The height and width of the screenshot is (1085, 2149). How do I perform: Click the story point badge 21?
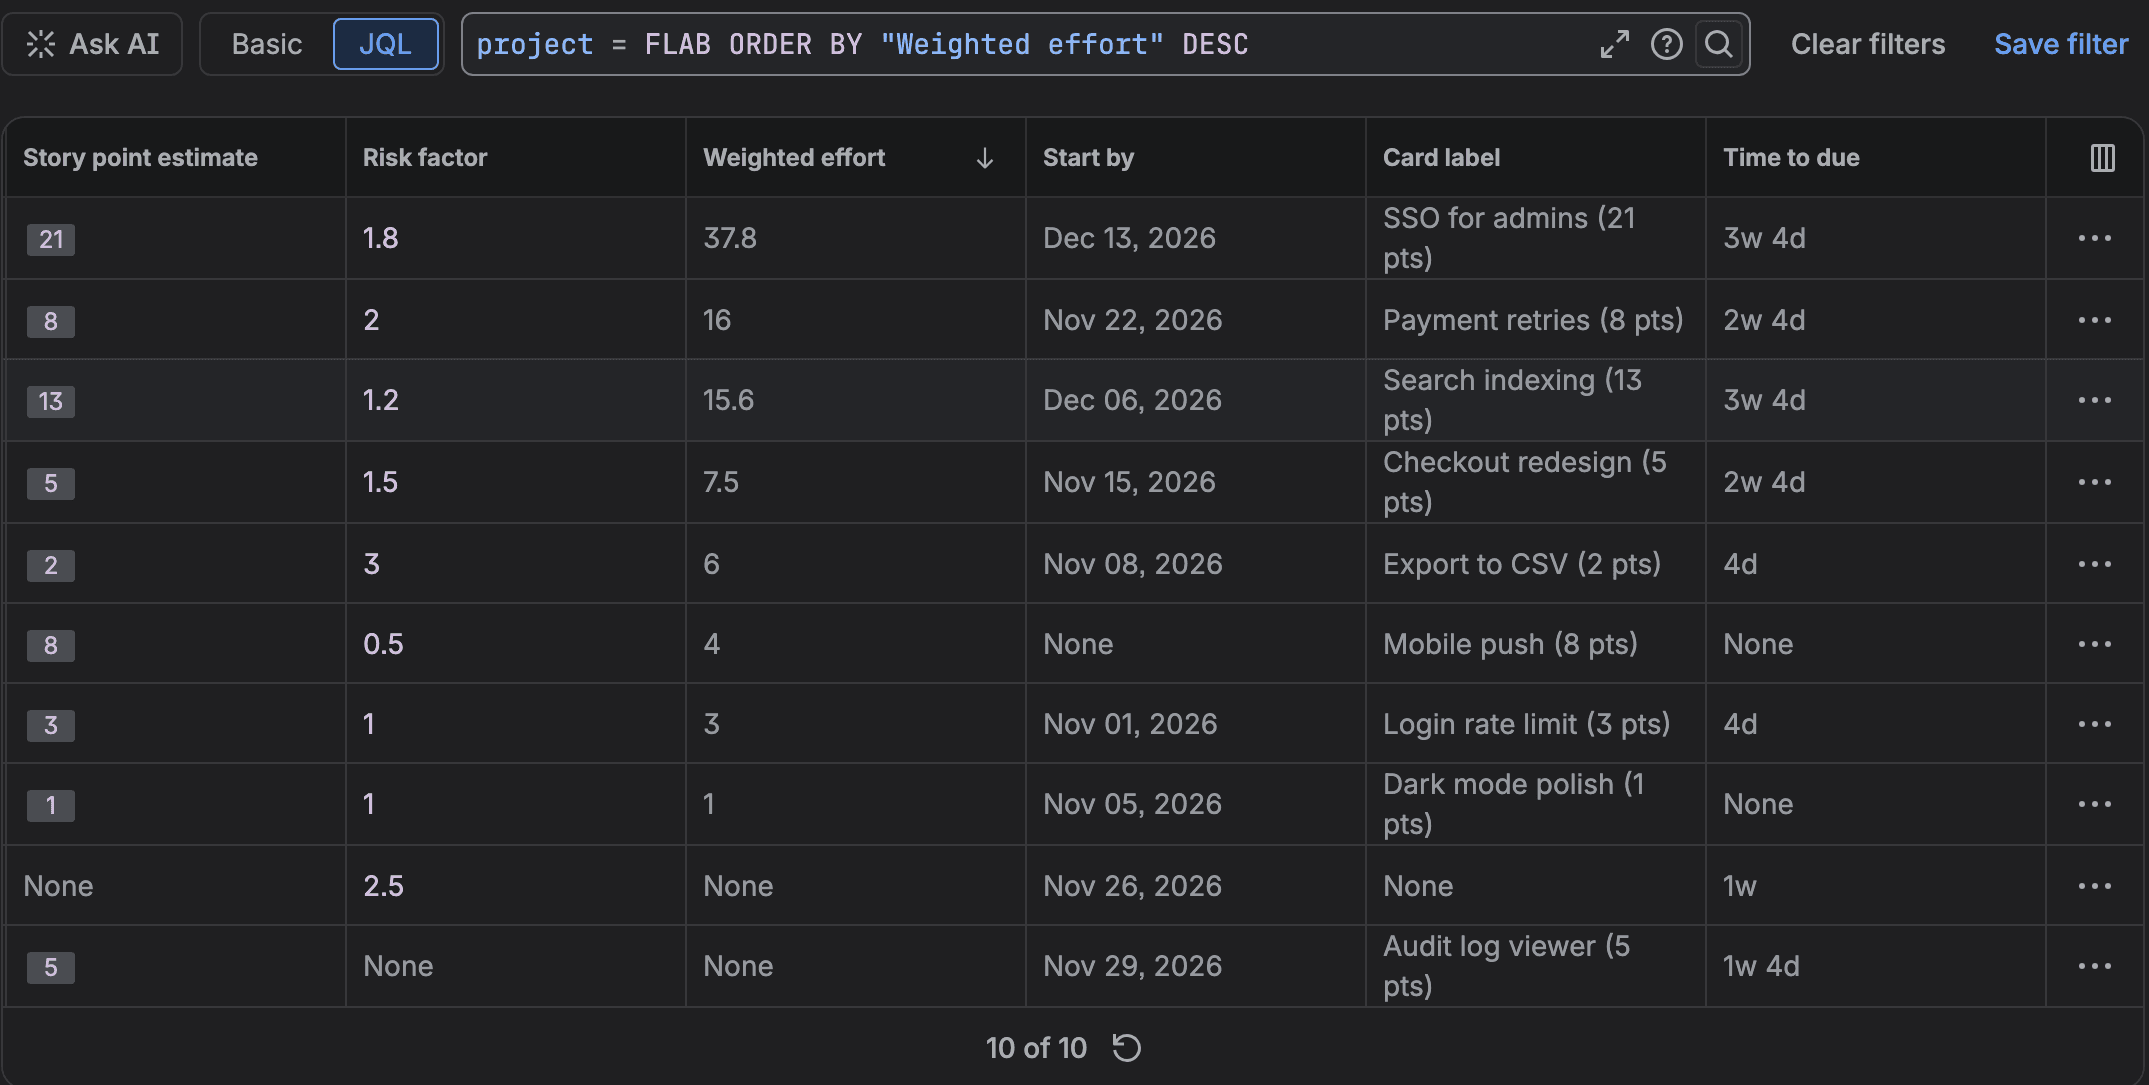(51, 239)
